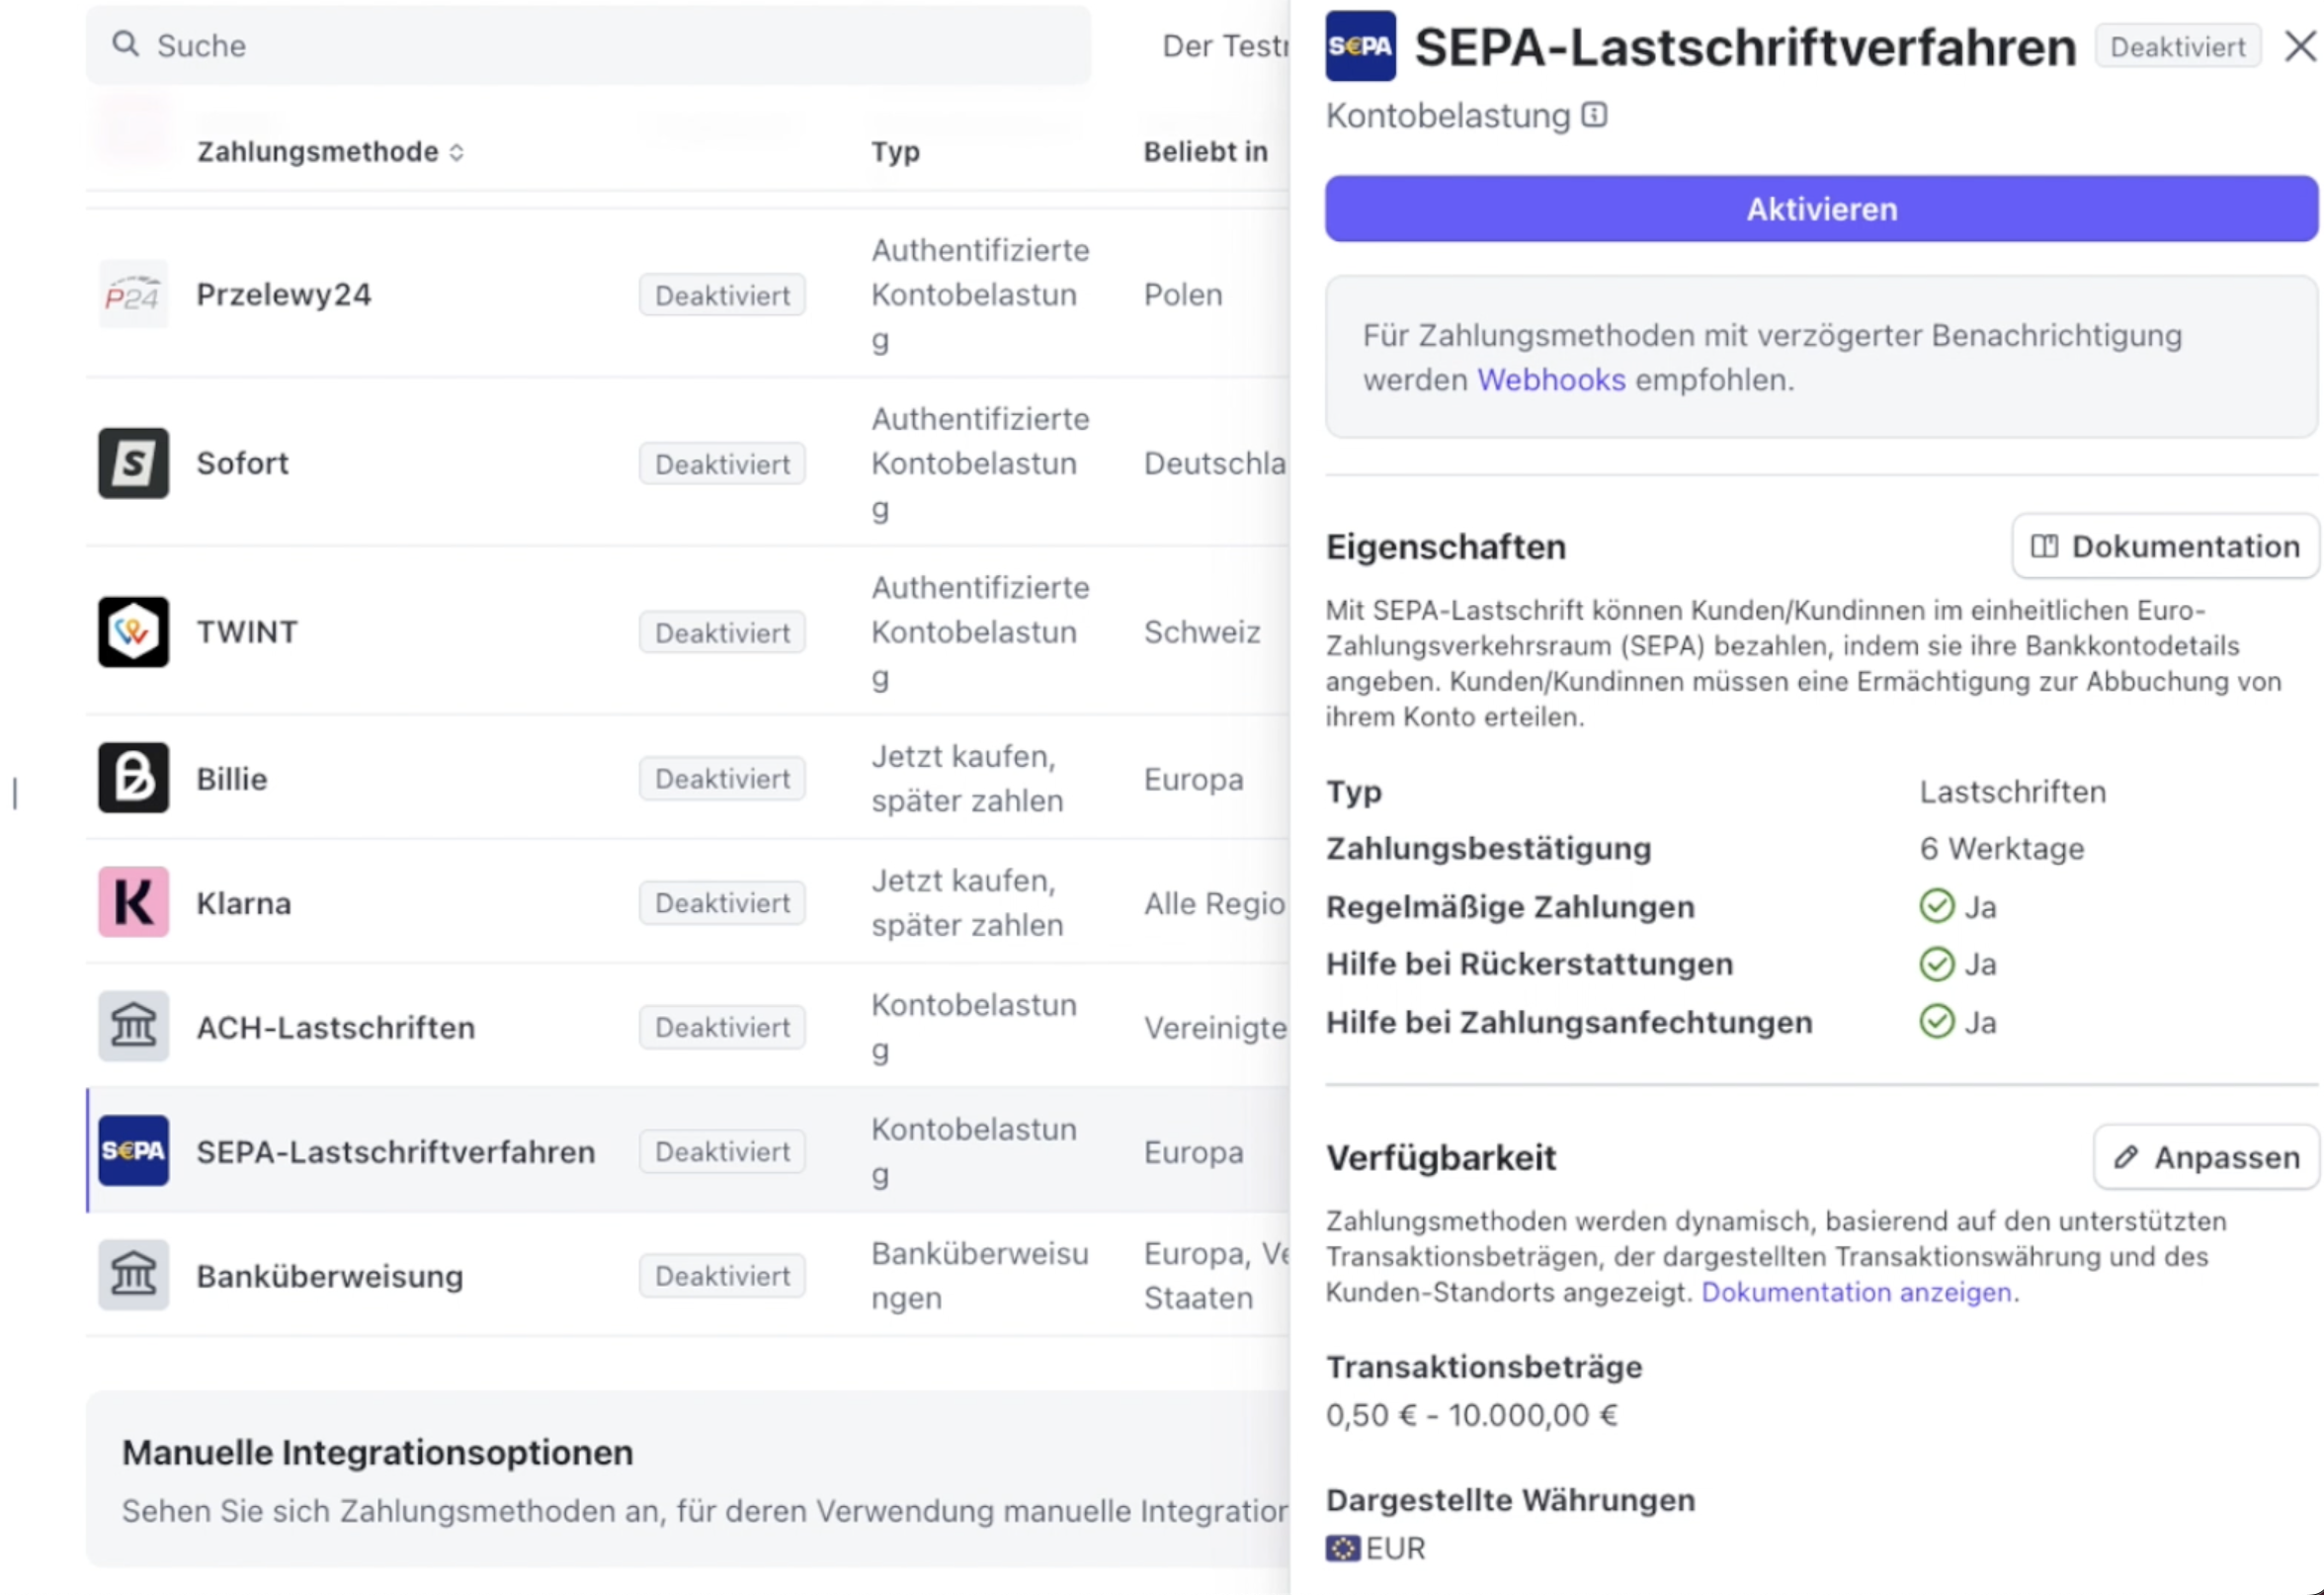The image size is (2324, 1595).
Task: Select the Banküberweisung row name
Action: pyautogui.click(x=330, y=1277)
